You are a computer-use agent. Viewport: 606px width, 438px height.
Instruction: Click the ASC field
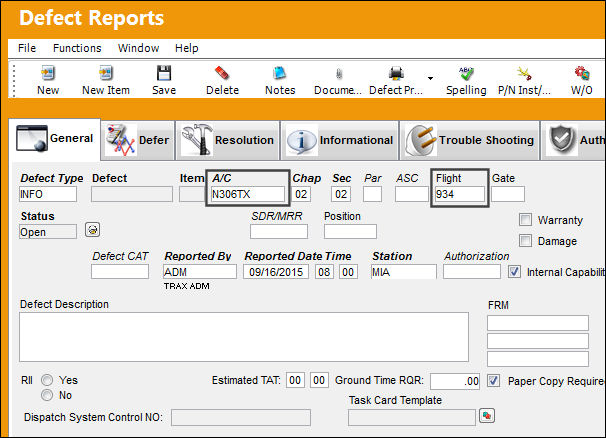pos(412,194)
